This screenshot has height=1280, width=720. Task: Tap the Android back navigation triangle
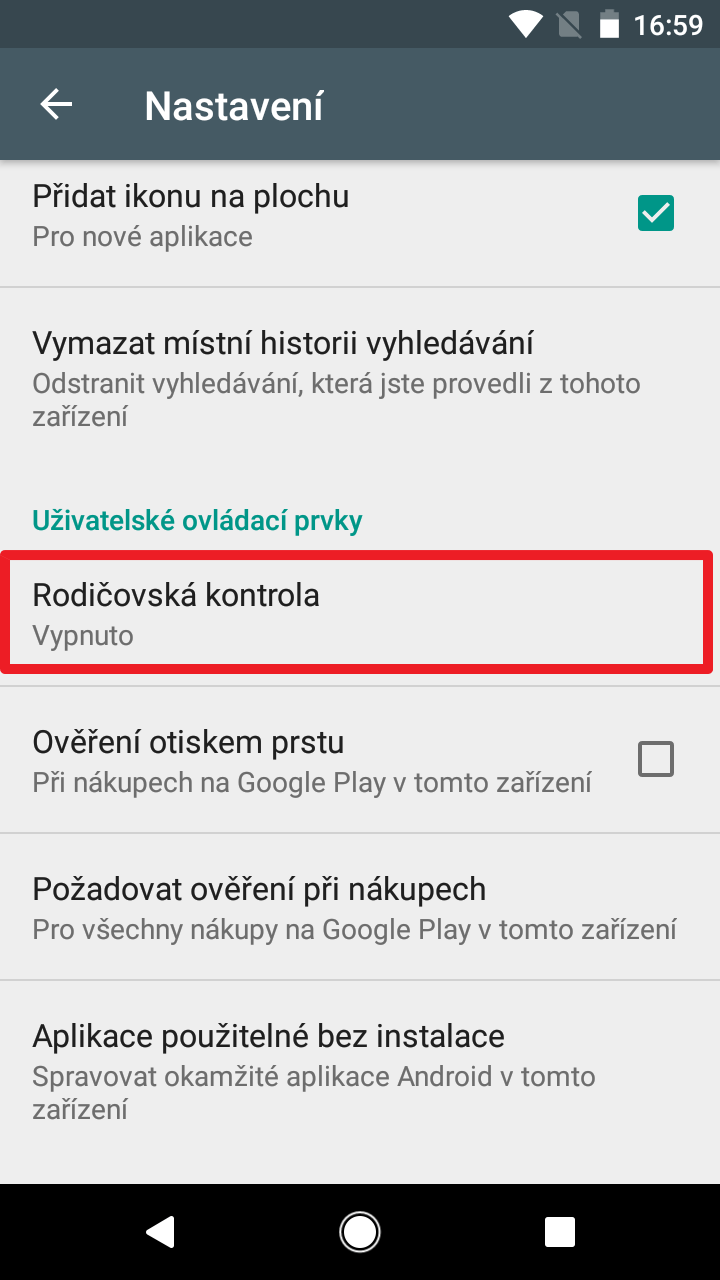[x=160, y=1231]
